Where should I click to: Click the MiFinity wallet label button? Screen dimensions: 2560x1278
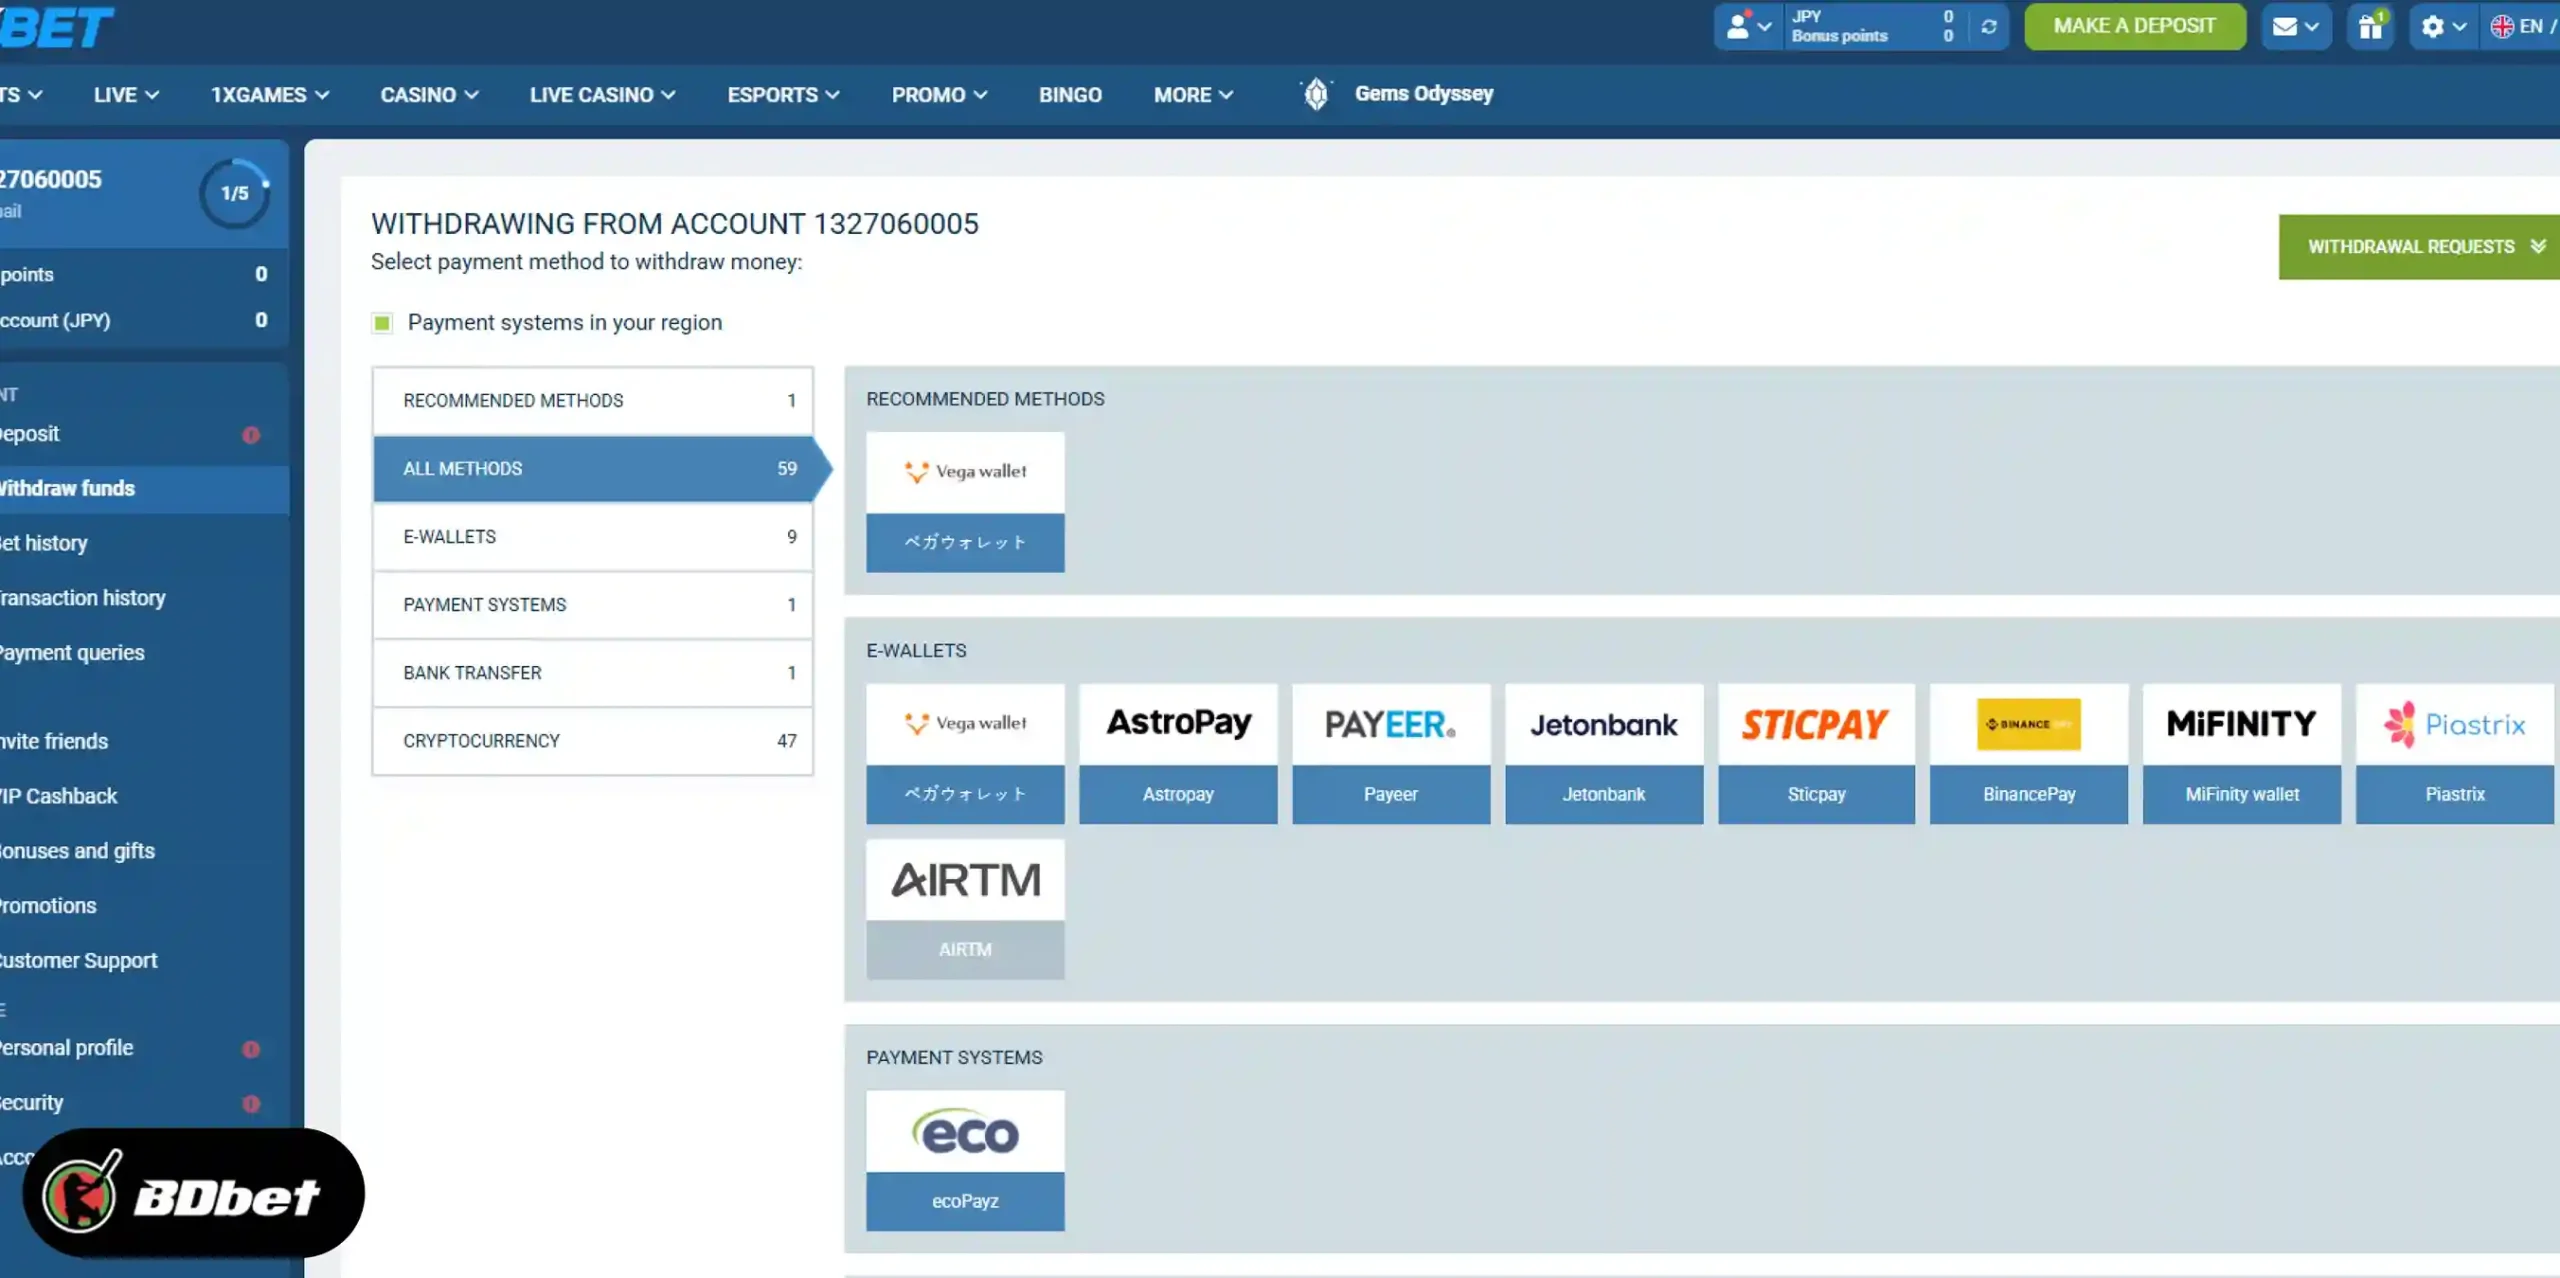pos(2242,794)
